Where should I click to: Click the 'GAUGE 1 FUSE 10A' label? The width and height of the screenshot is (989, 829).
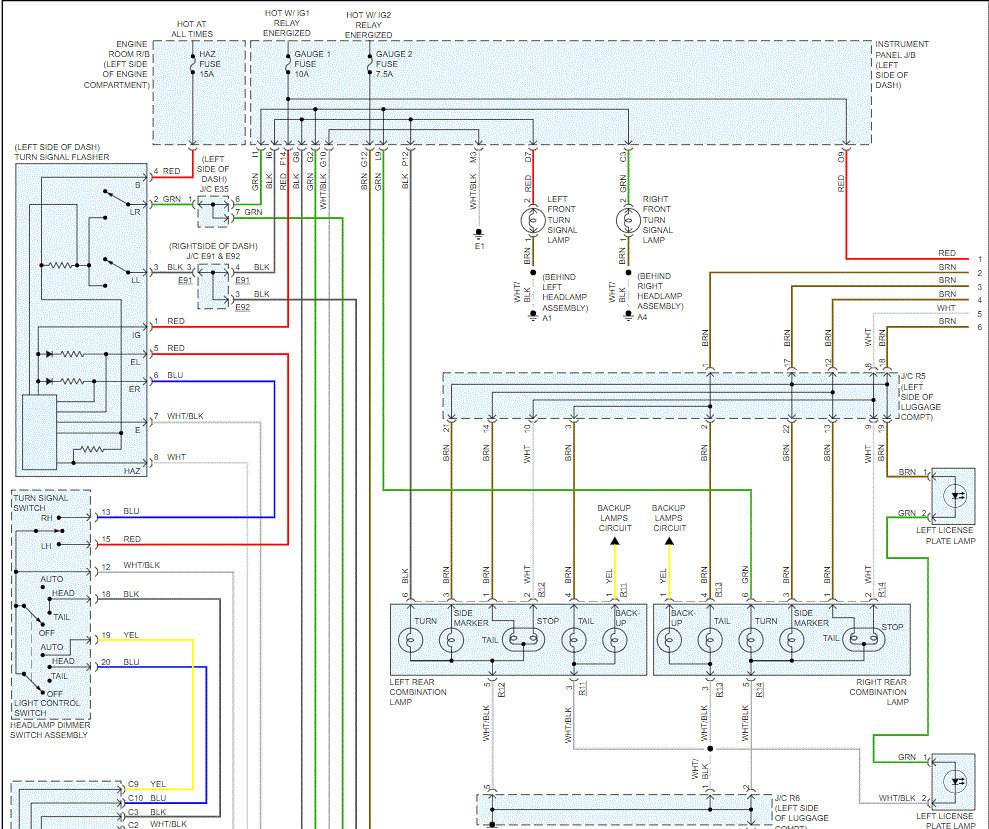pos(312,64)
